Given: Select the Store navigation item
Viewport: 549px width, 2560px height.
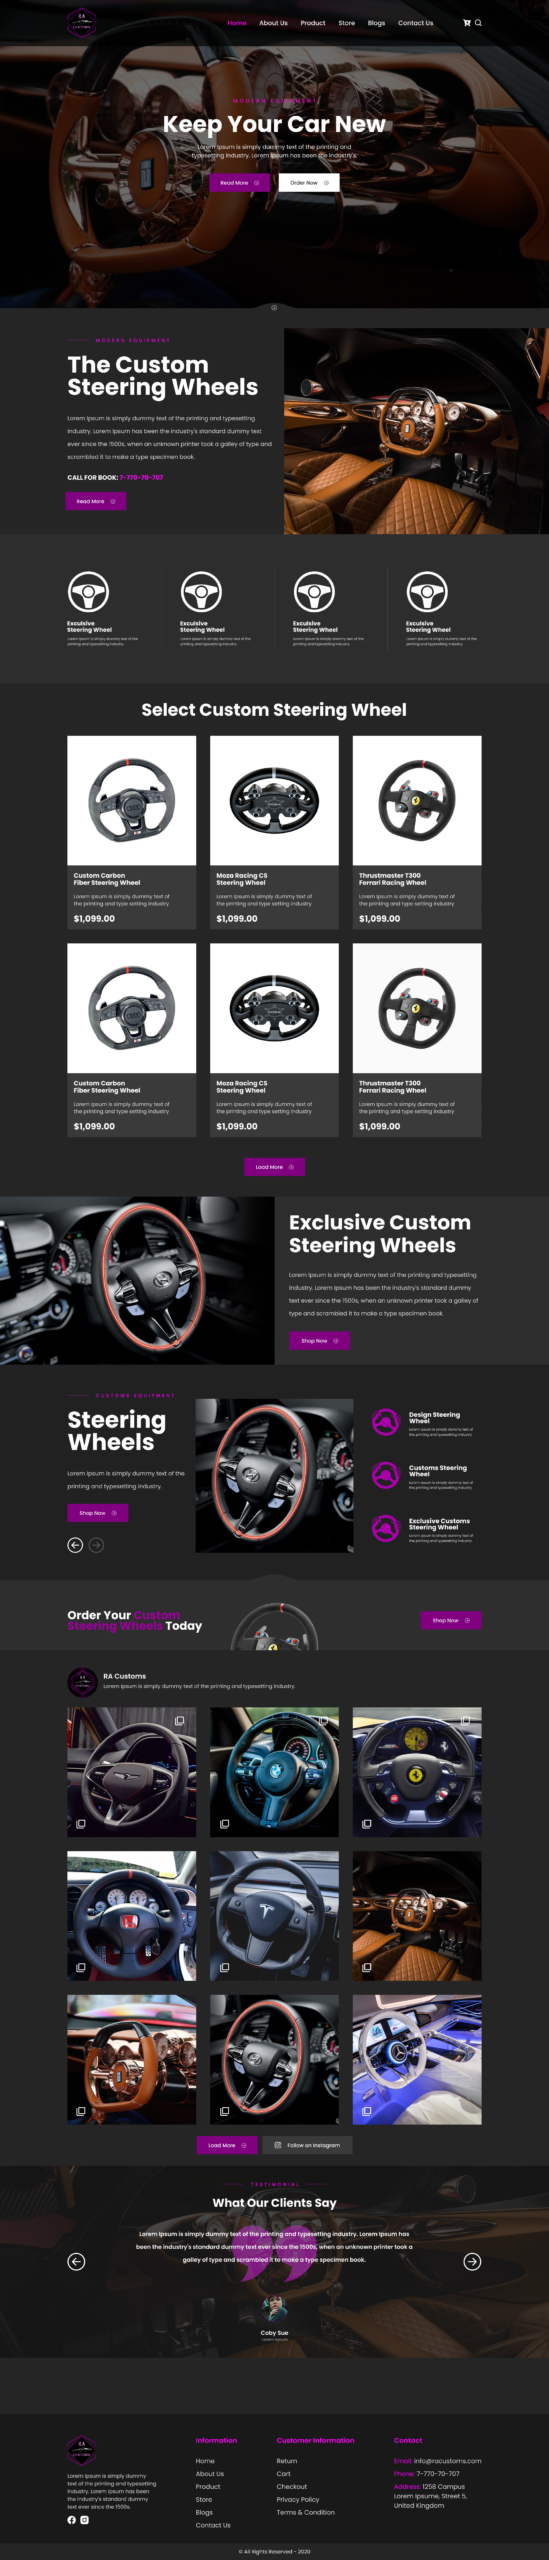Looking at the screenshot, I should tap(346, 23).
